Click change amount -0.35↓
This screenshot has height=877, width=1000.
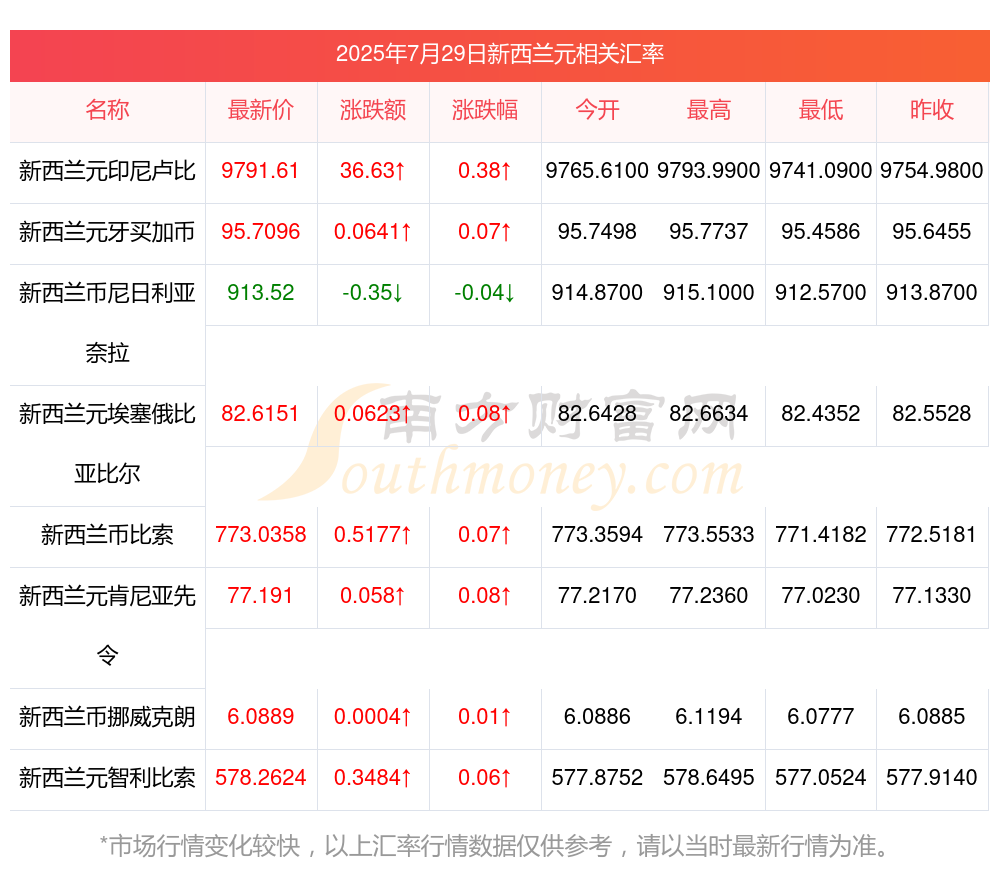372,293
